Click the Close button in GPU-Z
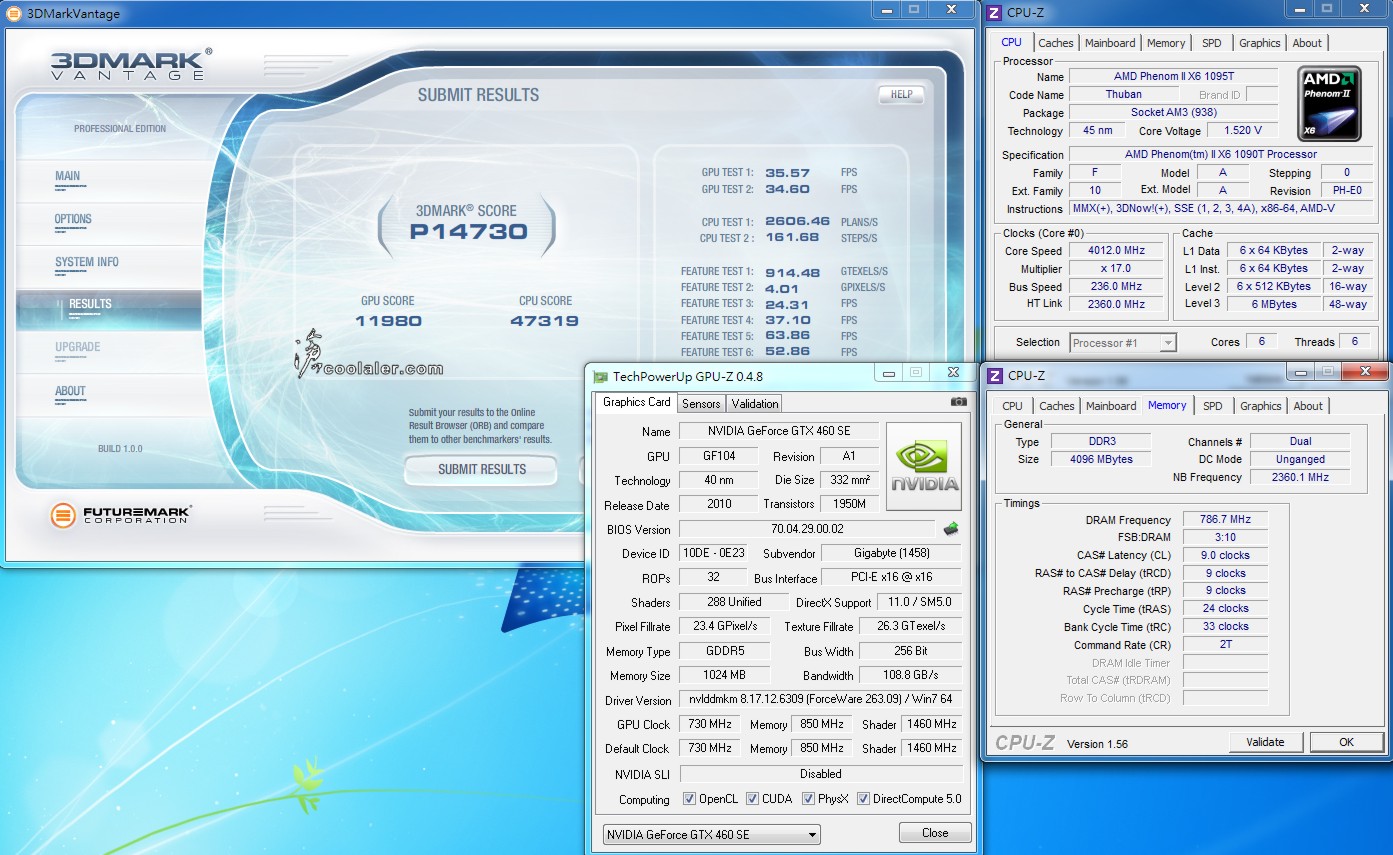 click(935, 832)
